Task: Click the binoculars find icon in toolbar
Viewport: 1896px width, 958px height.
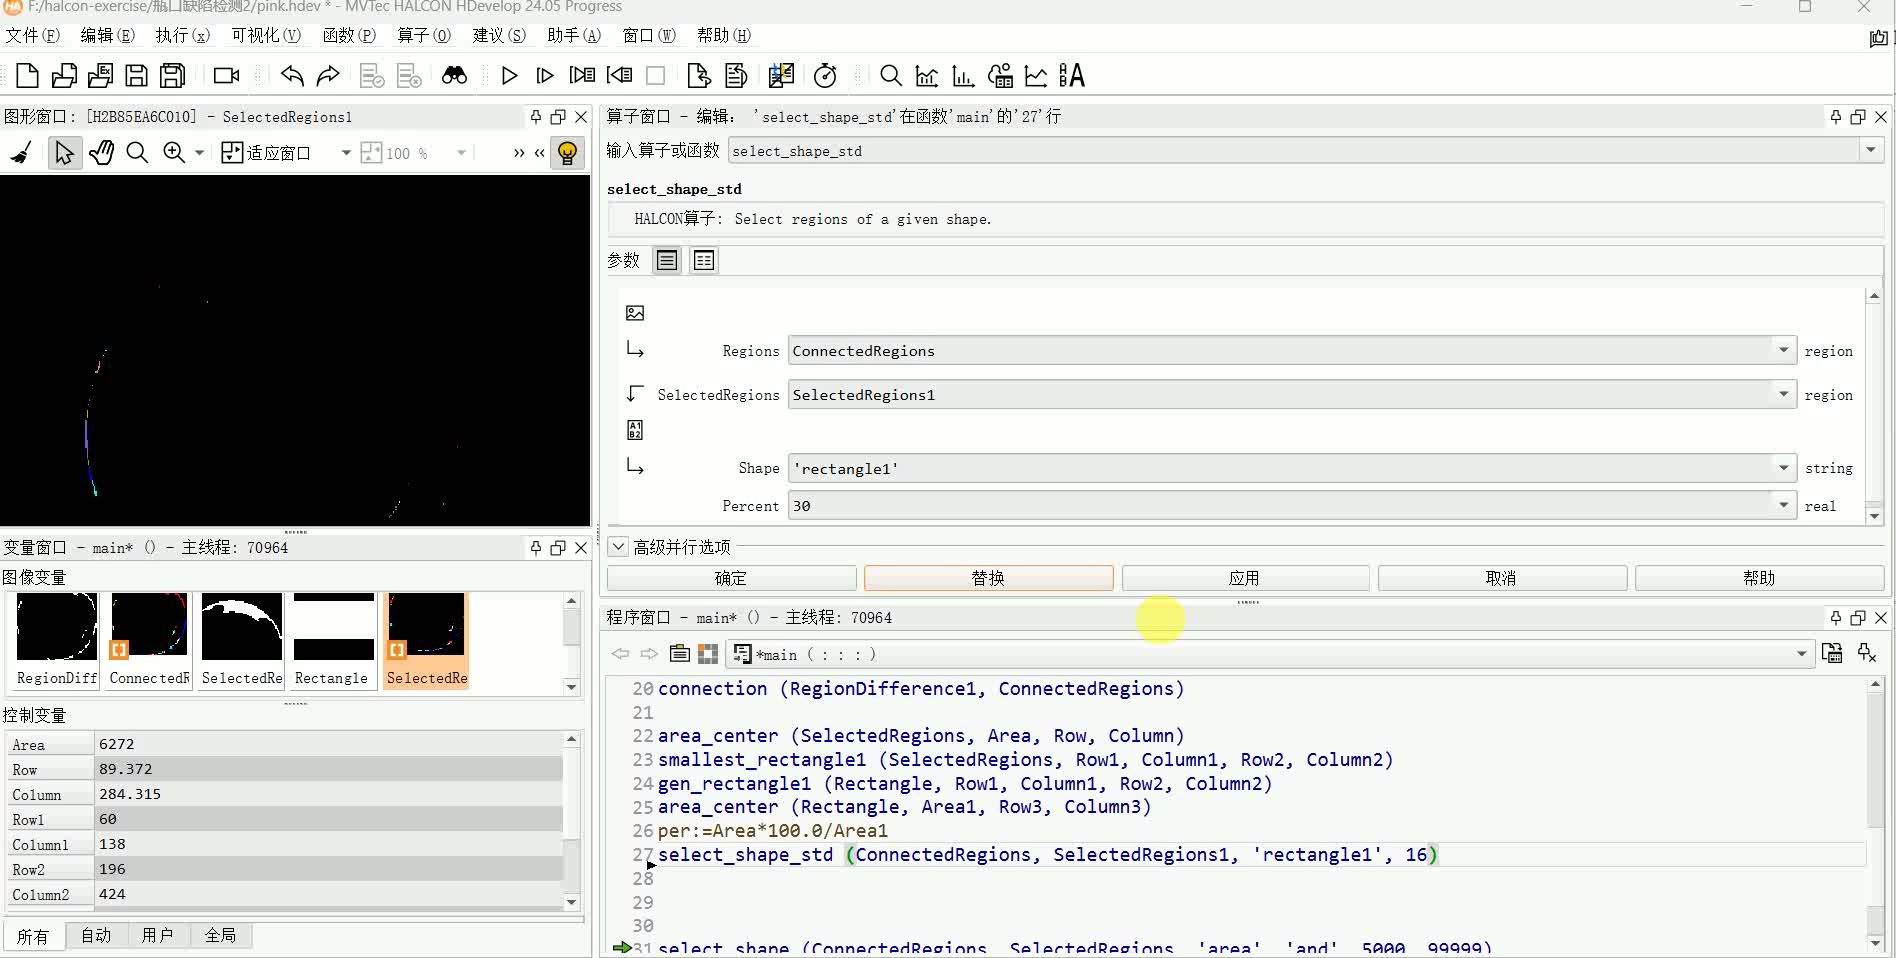Action: pos(454,76)
